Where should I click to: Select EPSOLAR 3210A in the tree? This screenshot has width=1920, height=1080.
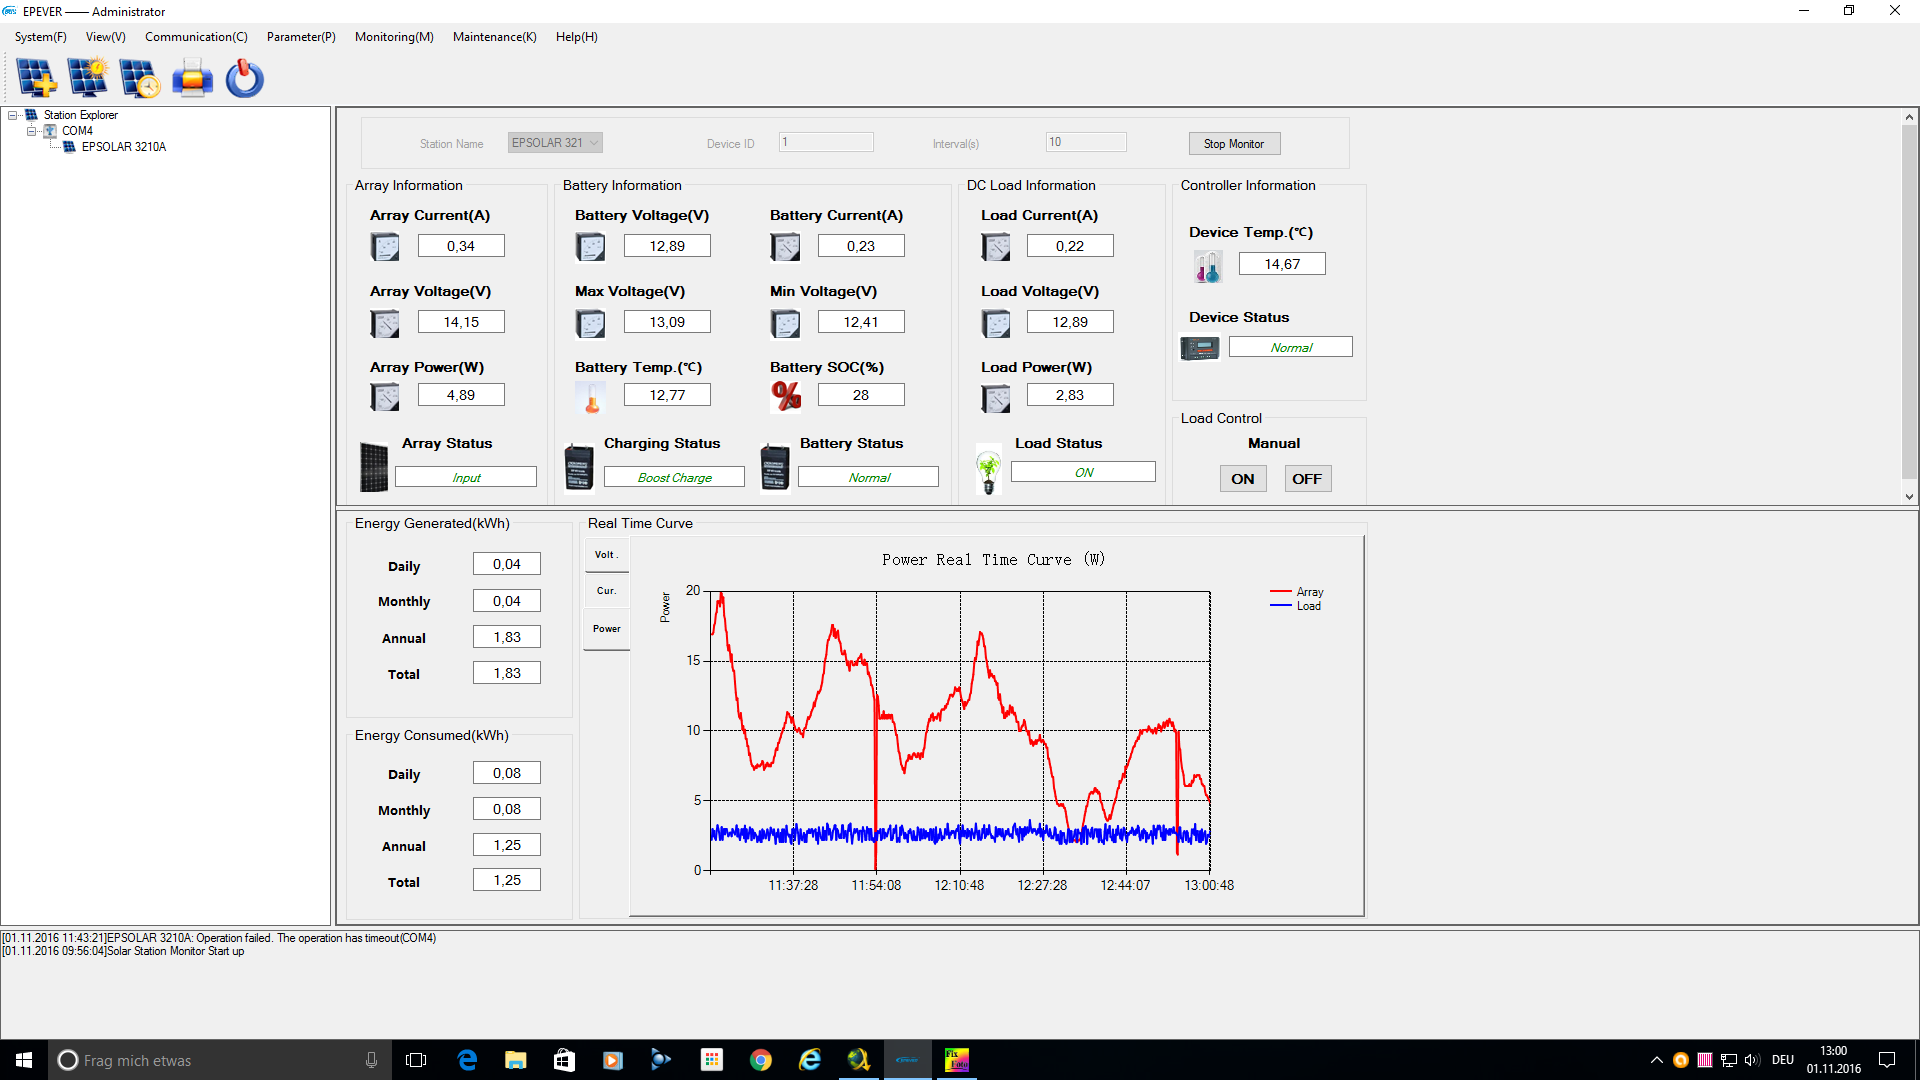[x=123, y=147]
